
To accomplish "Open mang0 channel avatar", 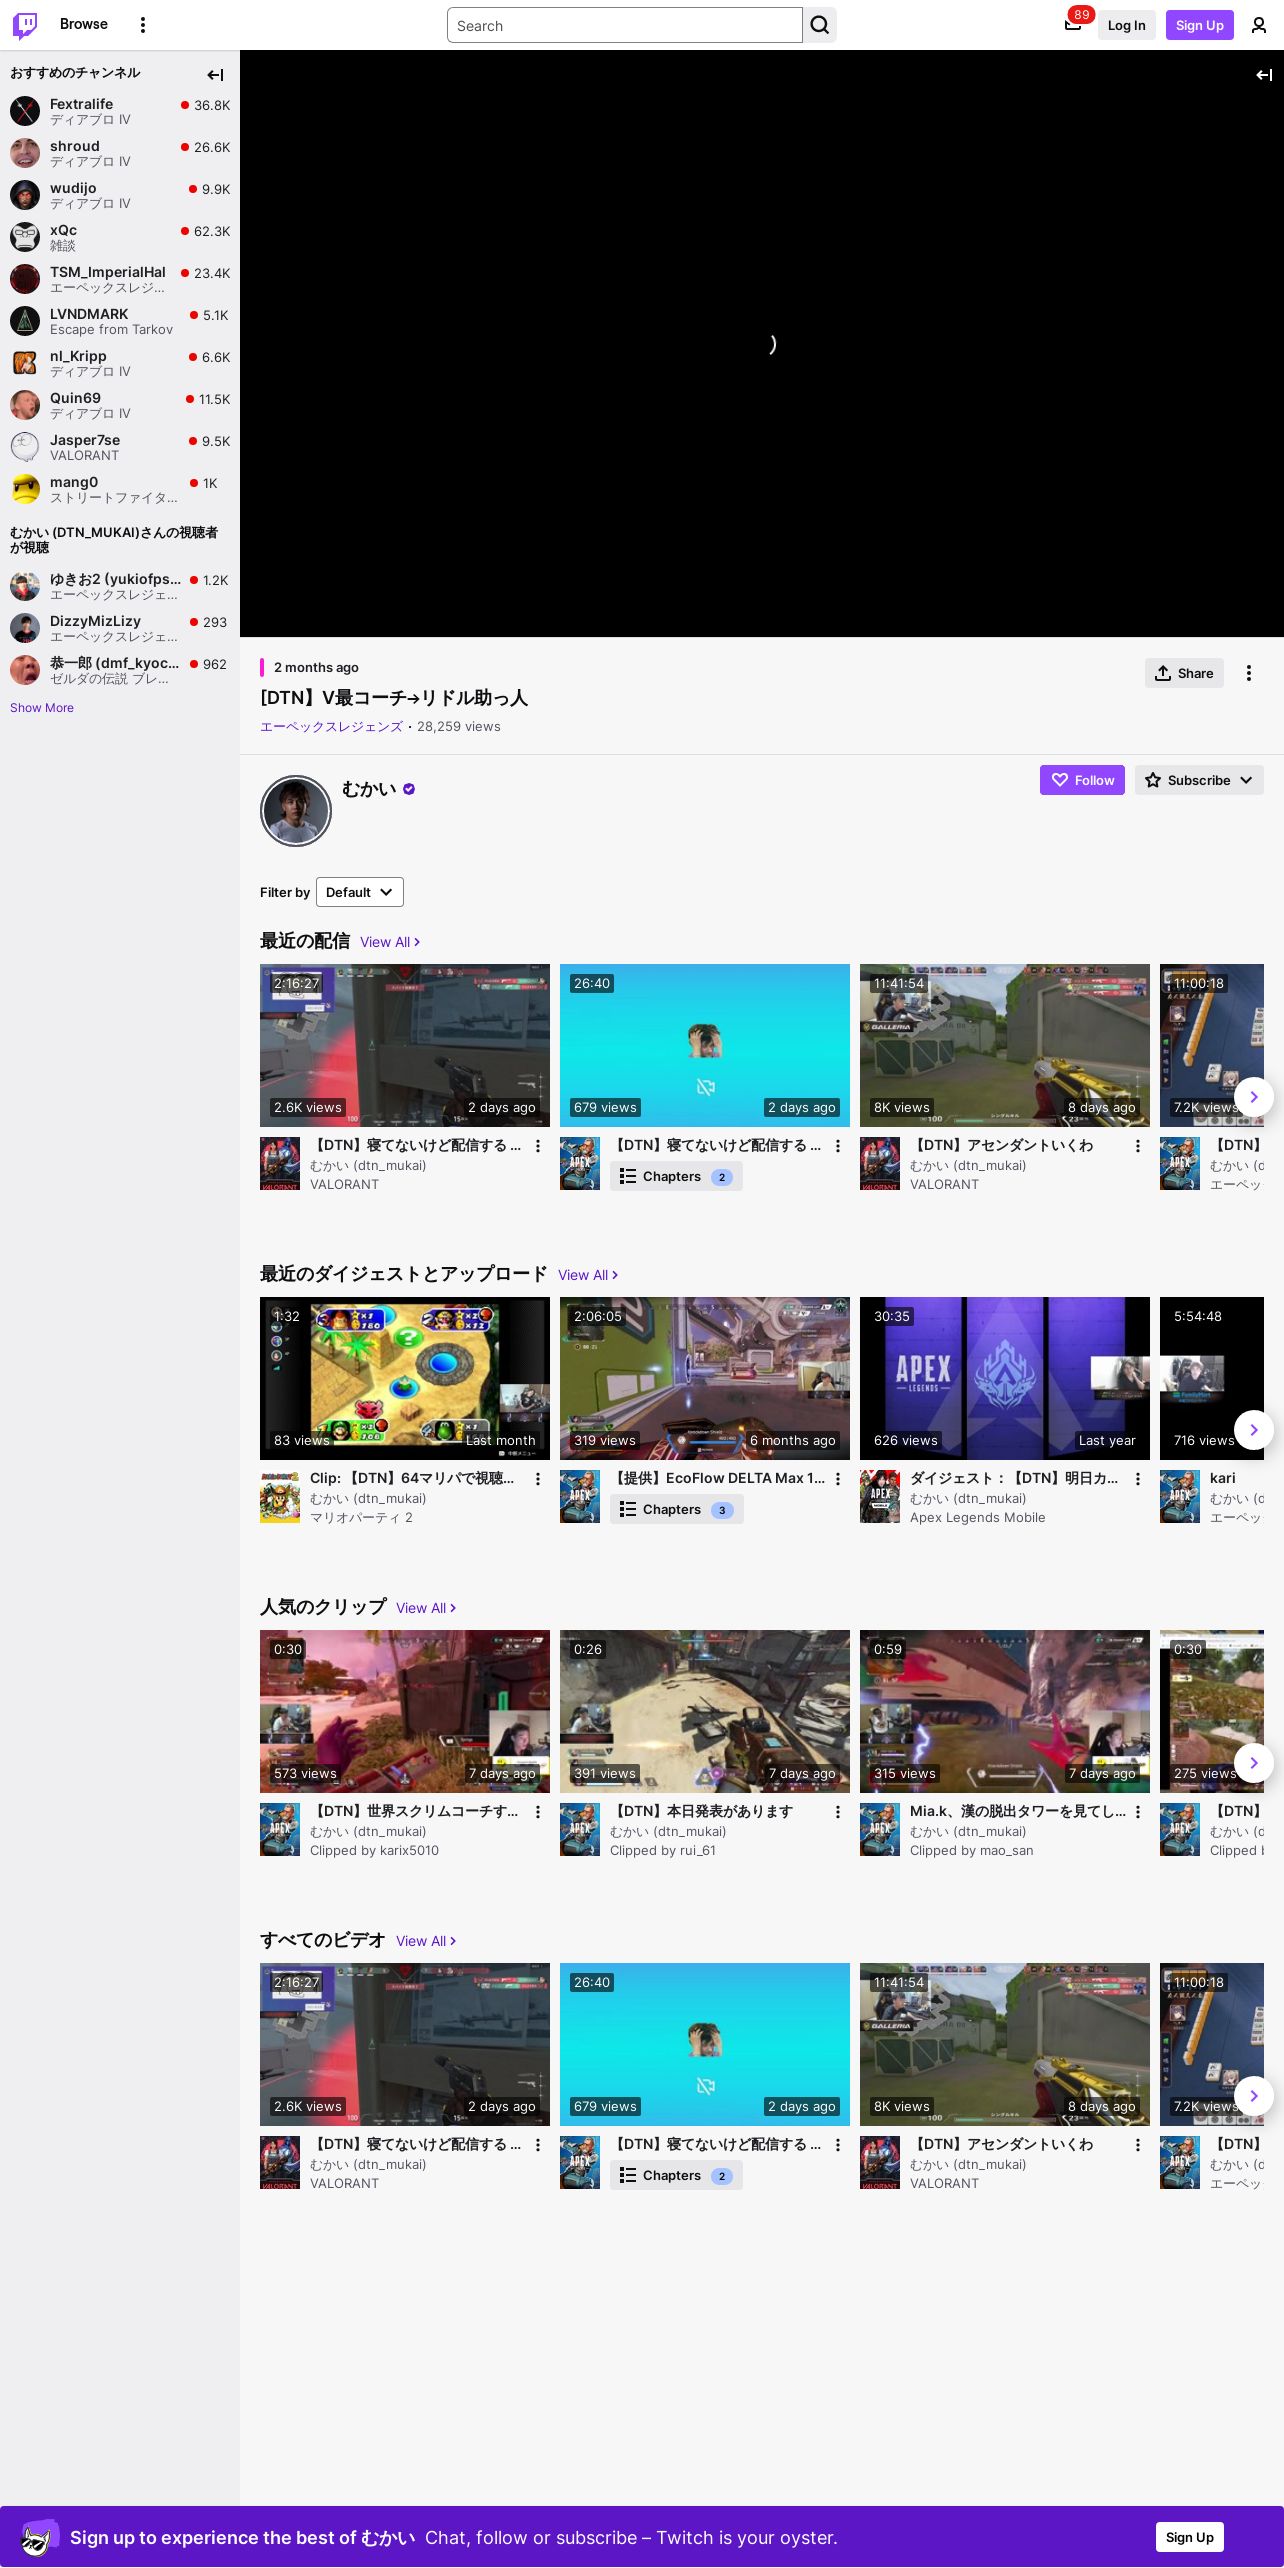I will 25,489.
